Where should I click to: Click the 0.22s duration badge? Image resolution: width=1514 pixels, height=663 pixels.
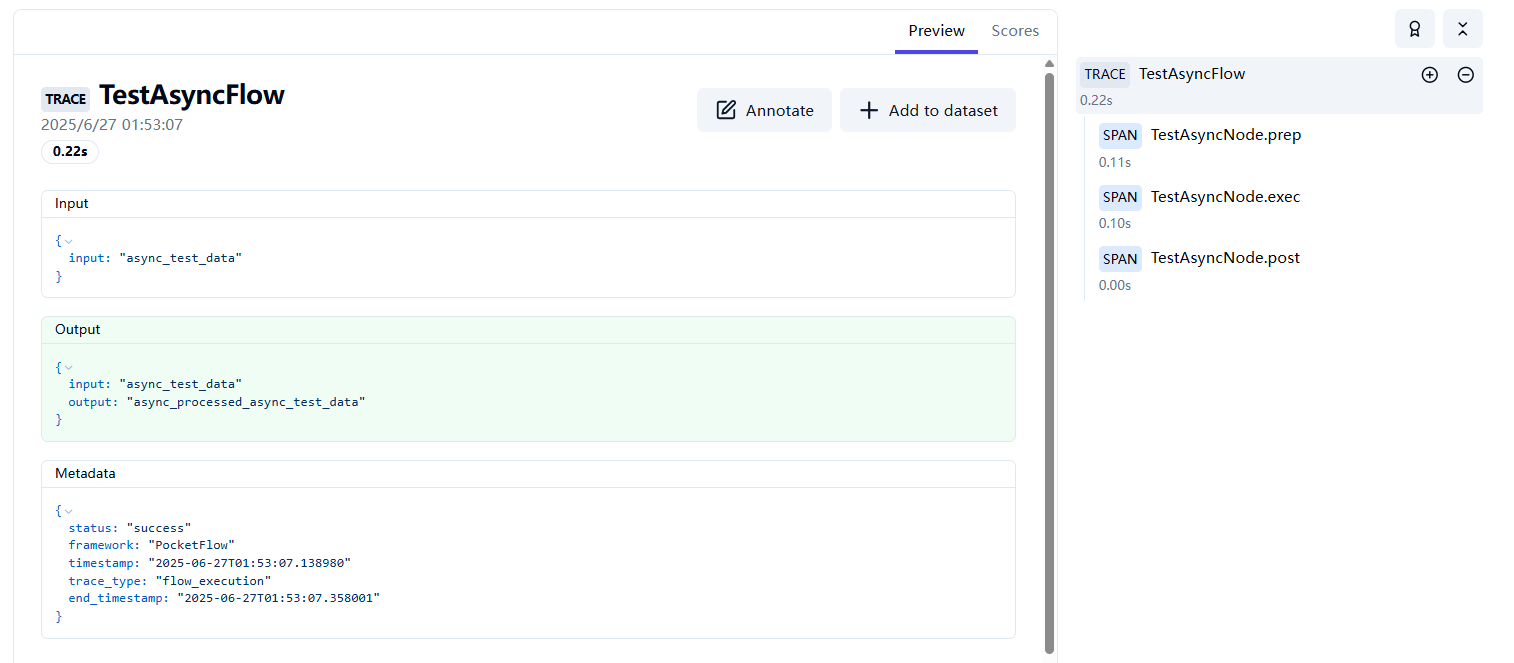[70, 152]
